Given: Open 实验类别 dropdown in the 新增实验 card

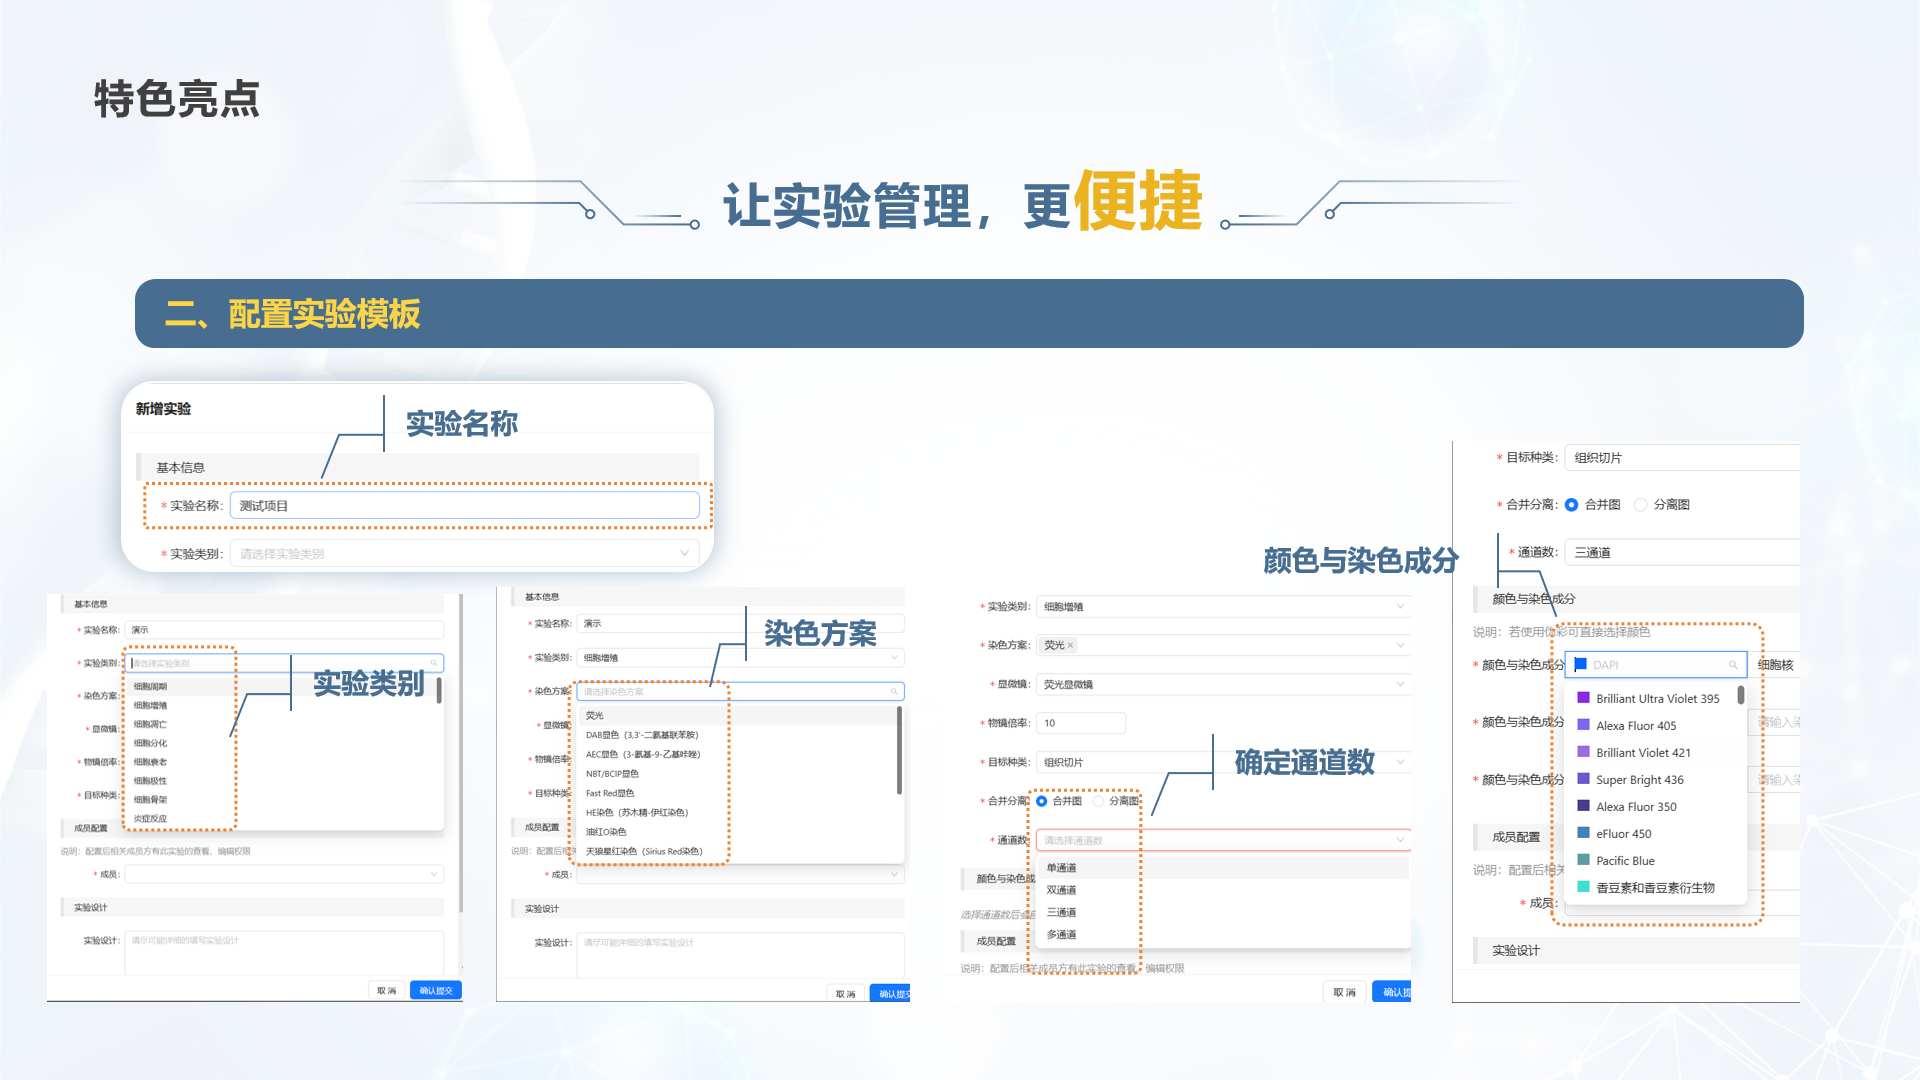Looking at the screenshot, I should coord(464,553).
